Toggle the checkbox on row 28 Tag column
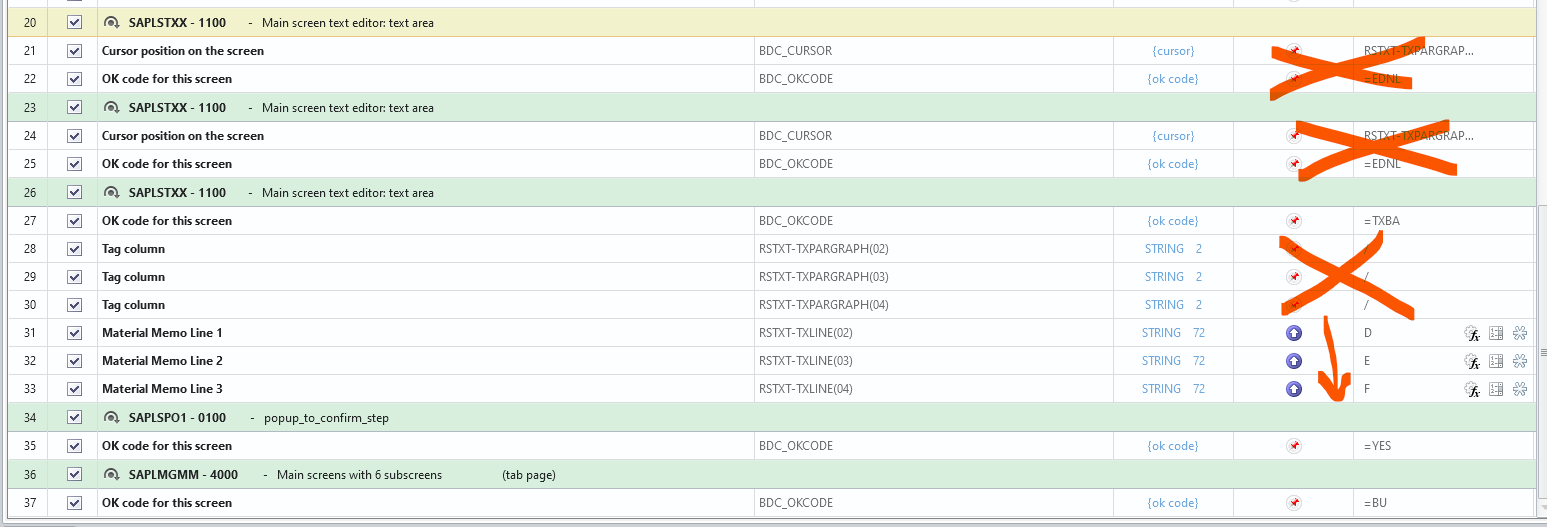The height and width of the screenshot is (527, 1547). (x=74, y=248)
